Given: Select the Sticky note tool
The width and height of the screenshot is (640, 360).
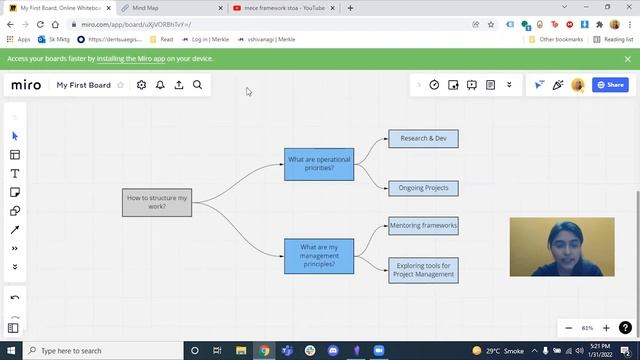Looking at the screenshot, I should point(15,192).
